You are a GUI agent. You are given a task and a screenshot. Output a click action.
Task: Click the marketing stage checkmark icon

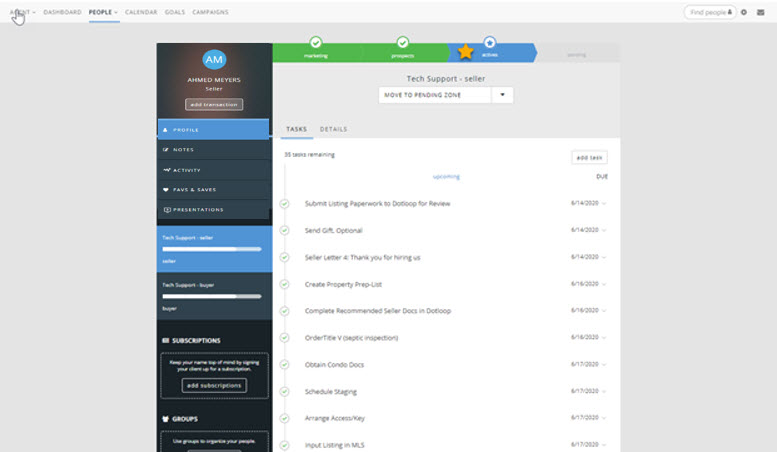[x=316, y=42]
